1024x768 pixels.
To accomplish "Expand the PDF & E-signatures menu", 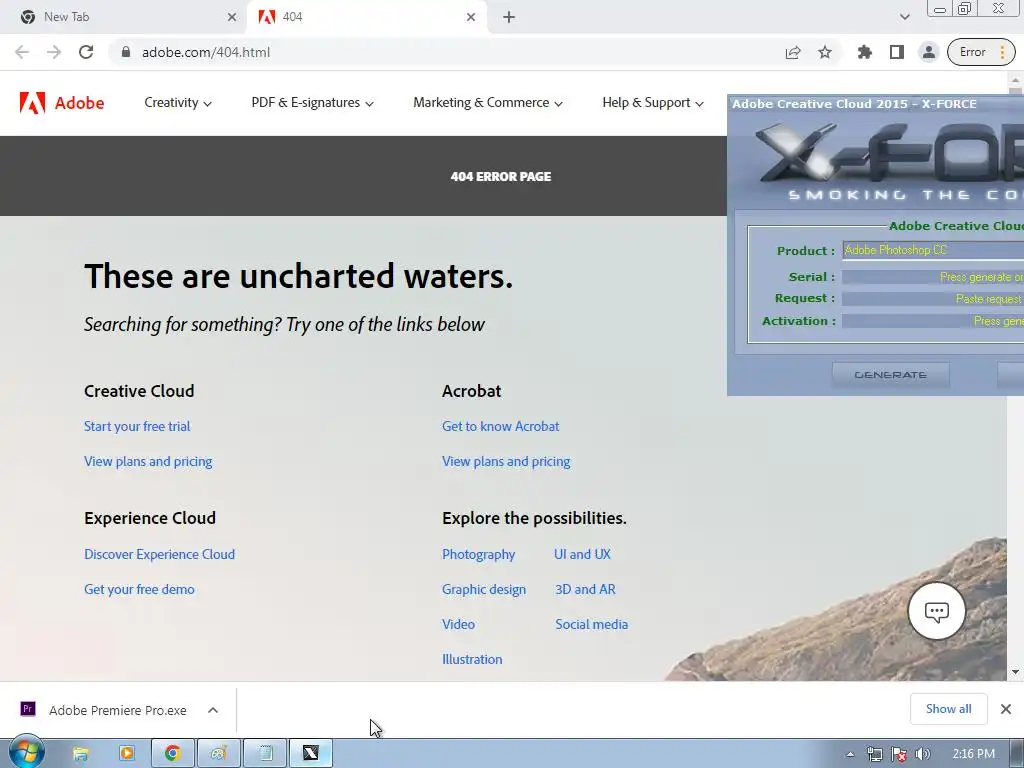I will [x=312, y=103].
